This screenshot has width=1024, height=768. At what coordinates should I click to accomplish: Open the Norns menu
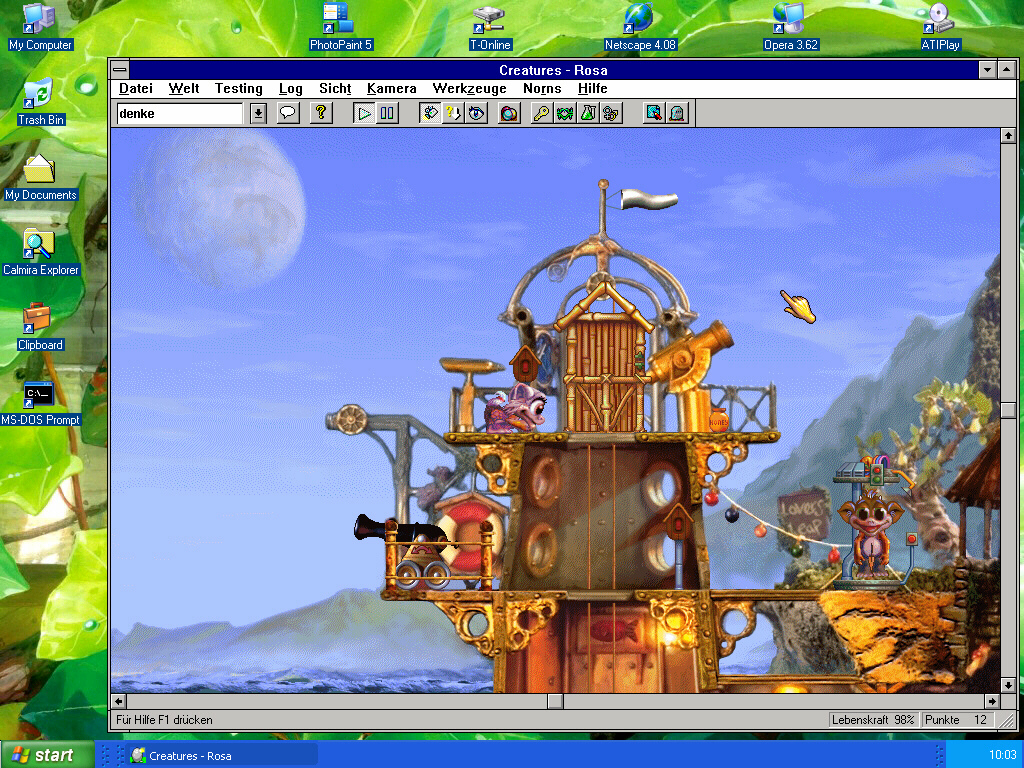[542, 89]
